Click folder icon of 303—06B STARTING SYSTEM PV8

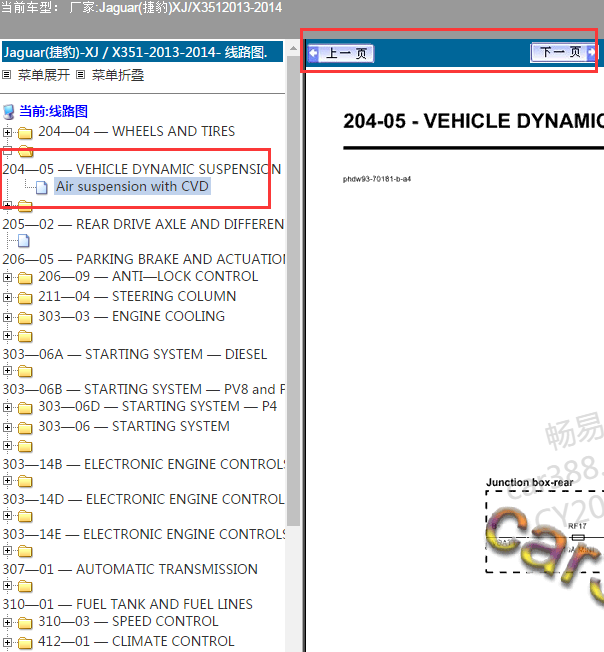pyautogui.click(x=25, y=370)
